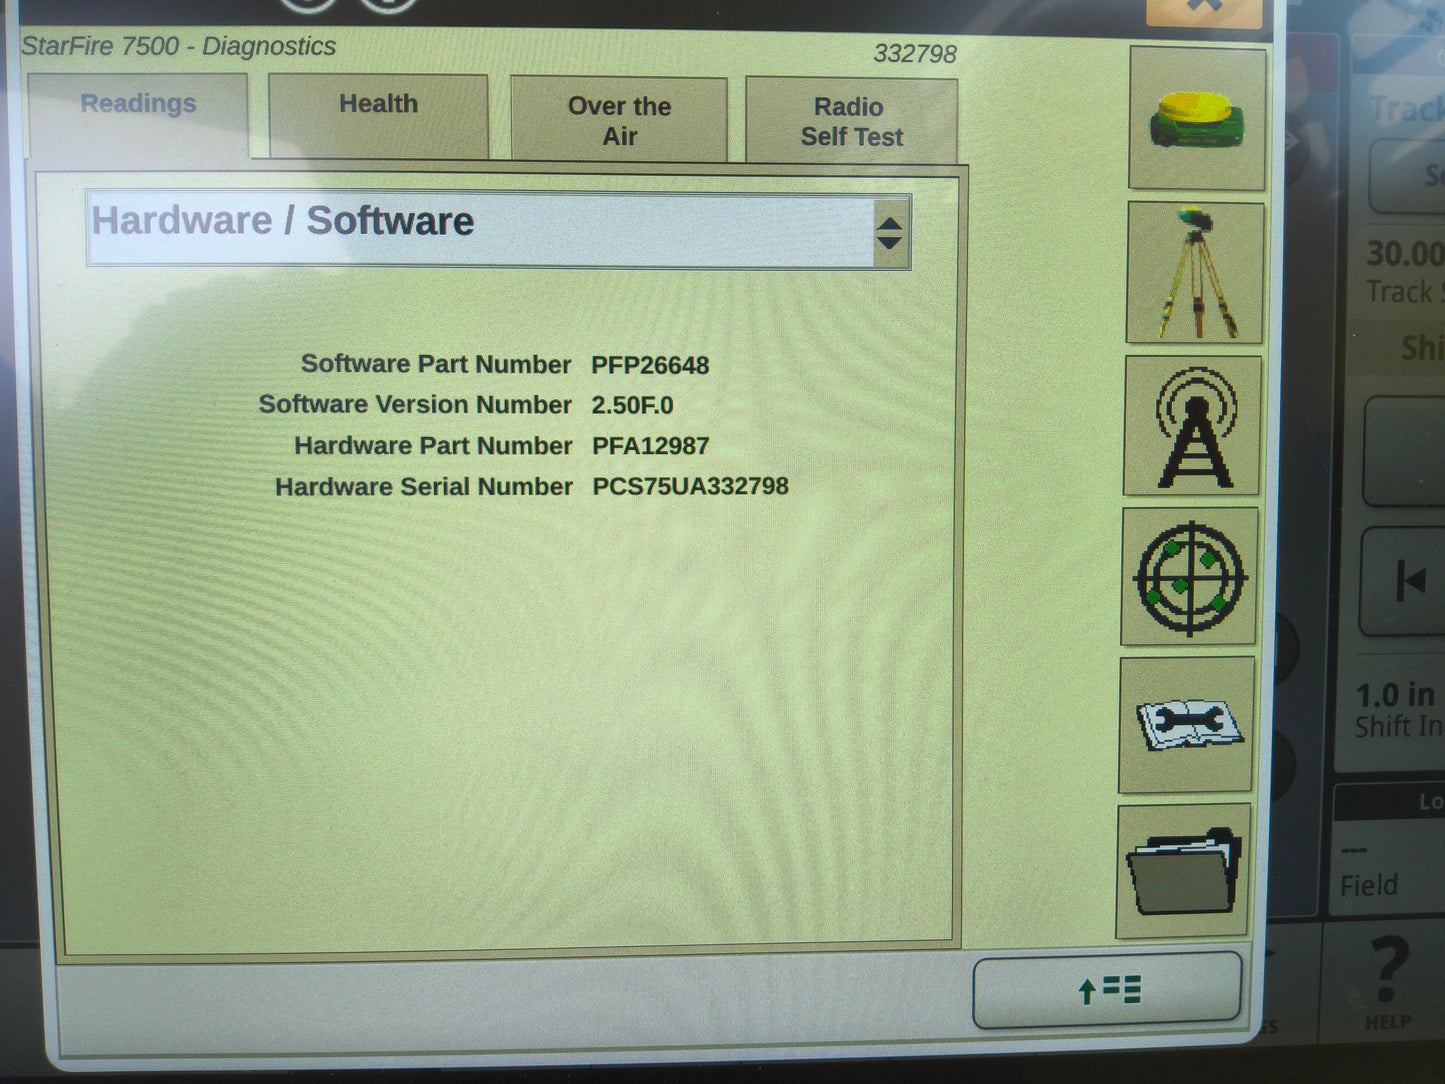Click the Hardware Serial Number label
The image size is (1445, 1084).
point(424,486)
